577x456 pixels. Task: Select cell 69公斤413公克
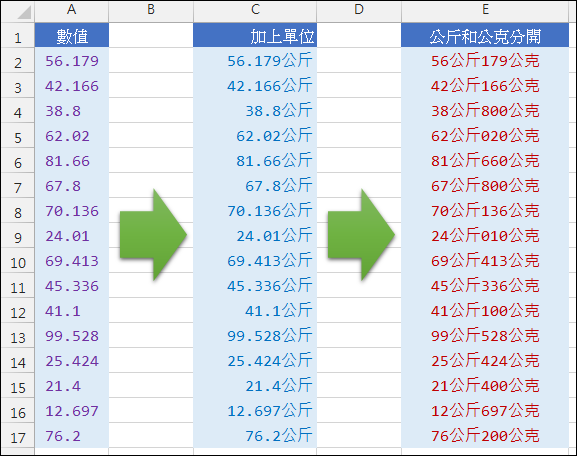click(x=485, y=261)
